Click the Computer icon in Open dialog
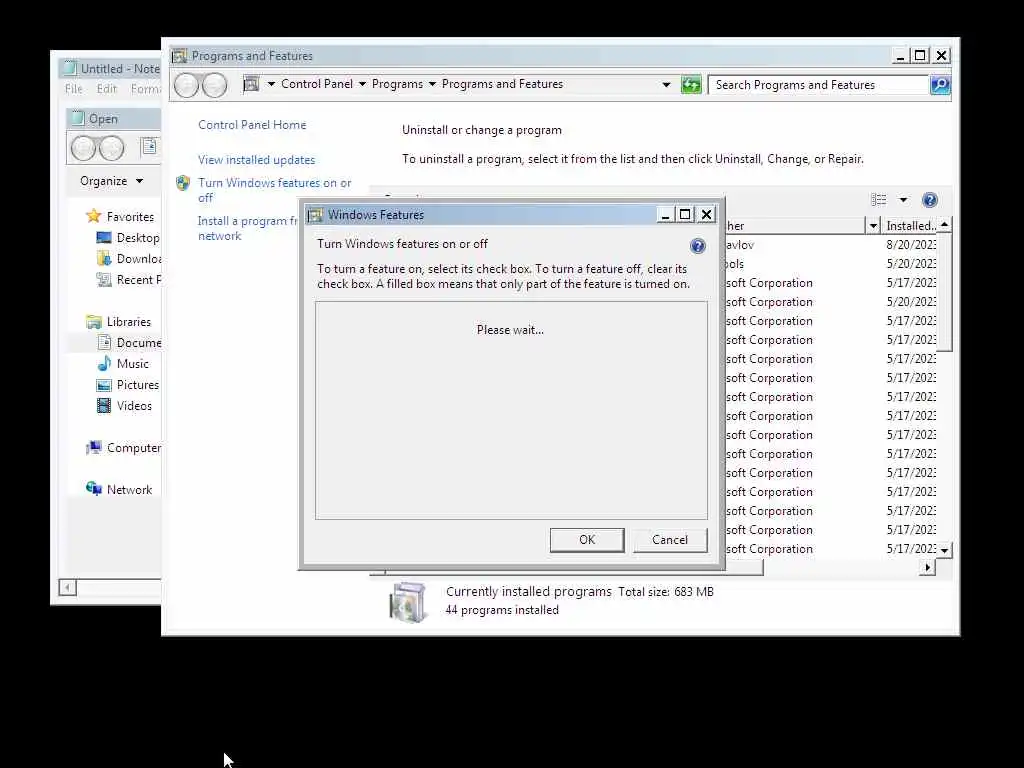1024x768 pixels. click(x=94, y=447)
